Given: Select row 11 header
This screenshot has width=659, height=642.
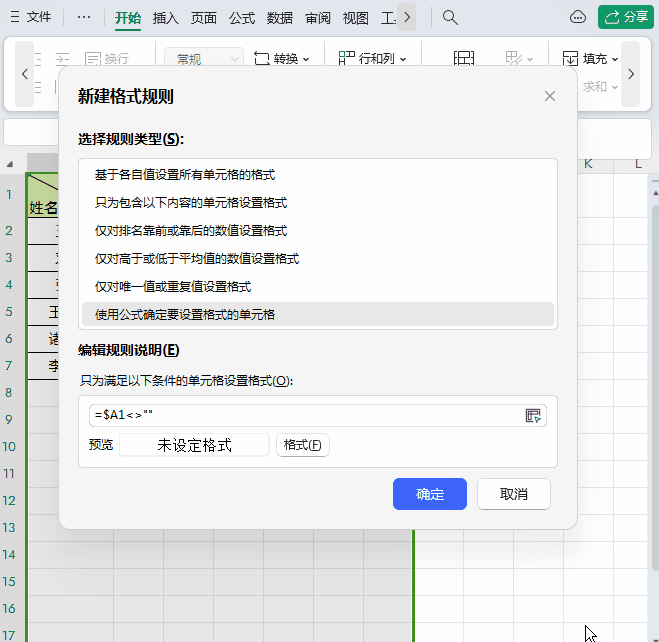Looking at the screenshot, I should pos(8,474).
